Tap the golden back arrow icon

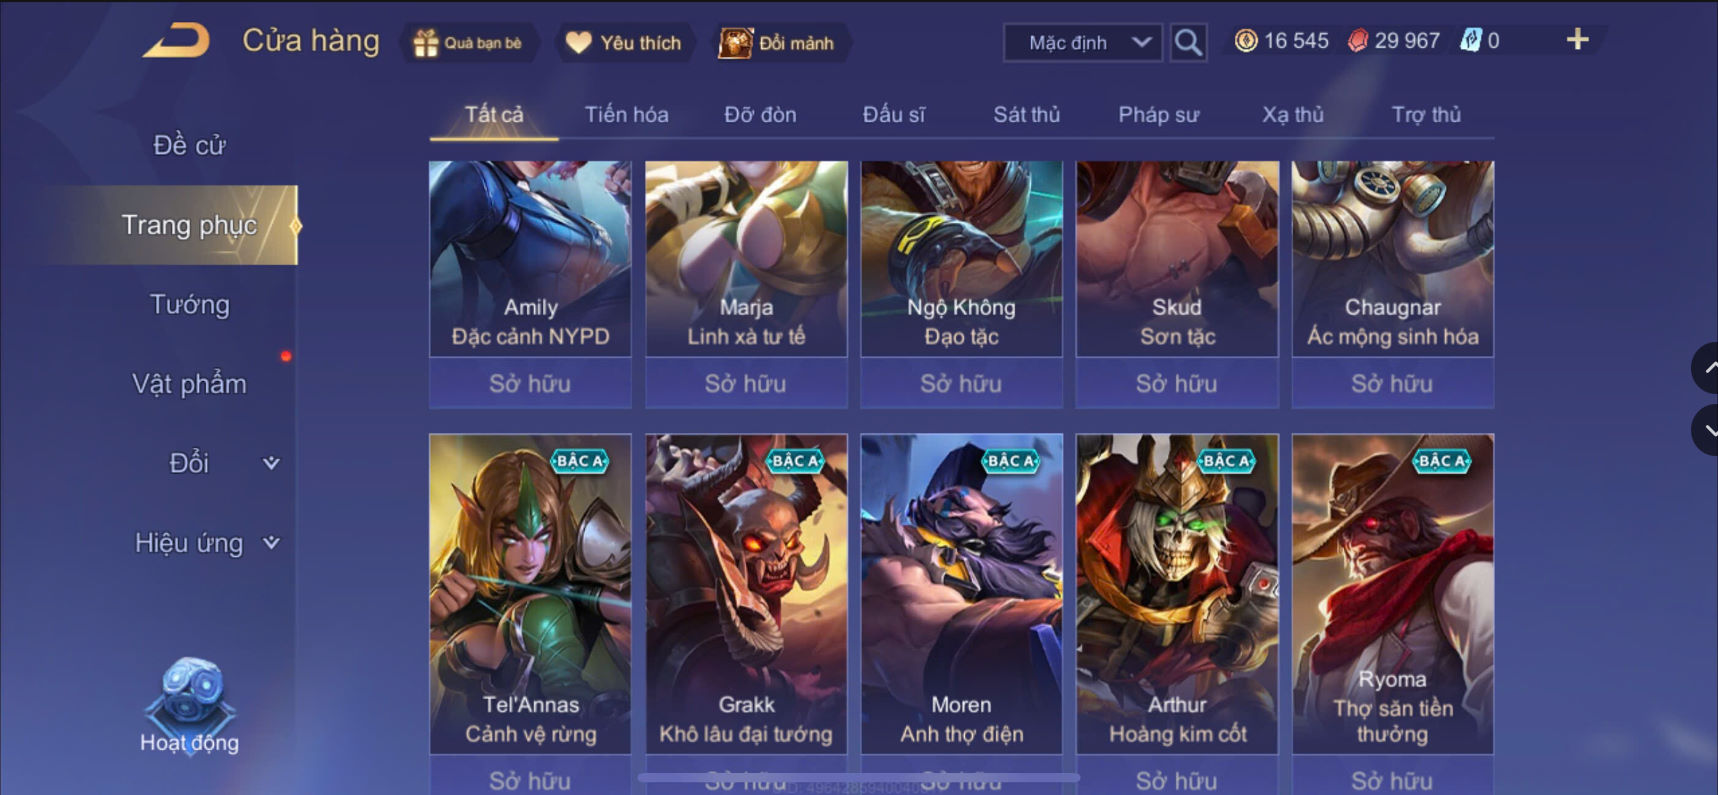(x=177, y=41)
